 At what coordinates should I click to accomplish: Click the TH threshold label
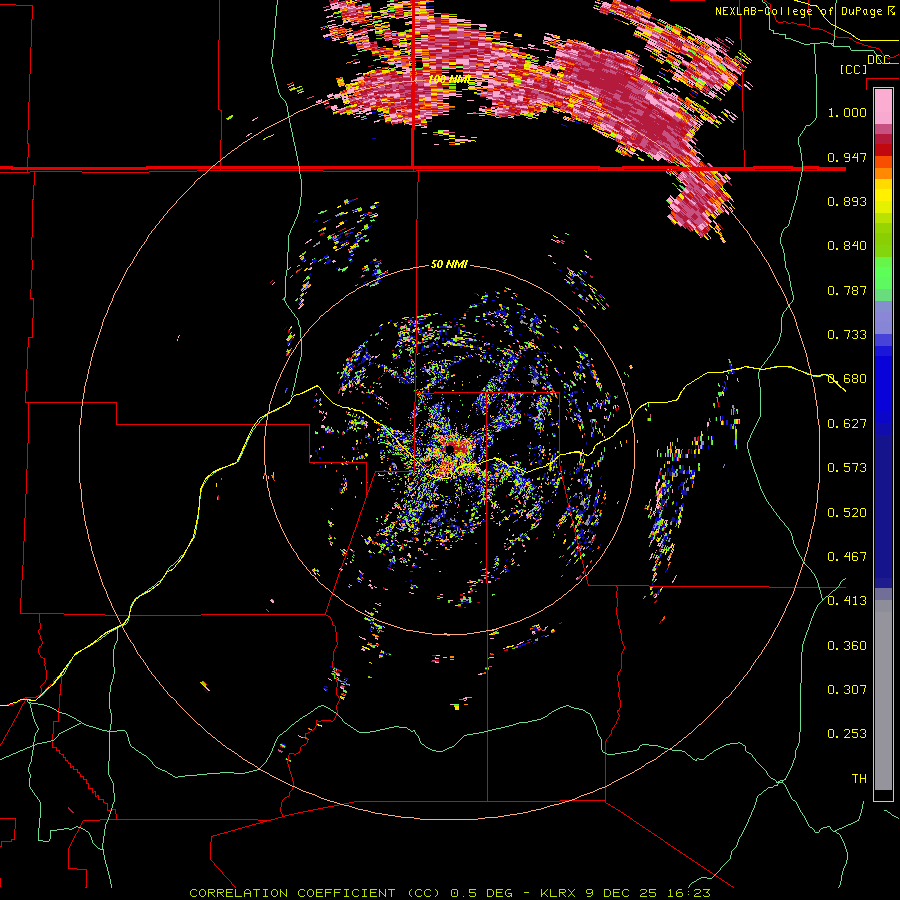point(859,779)
